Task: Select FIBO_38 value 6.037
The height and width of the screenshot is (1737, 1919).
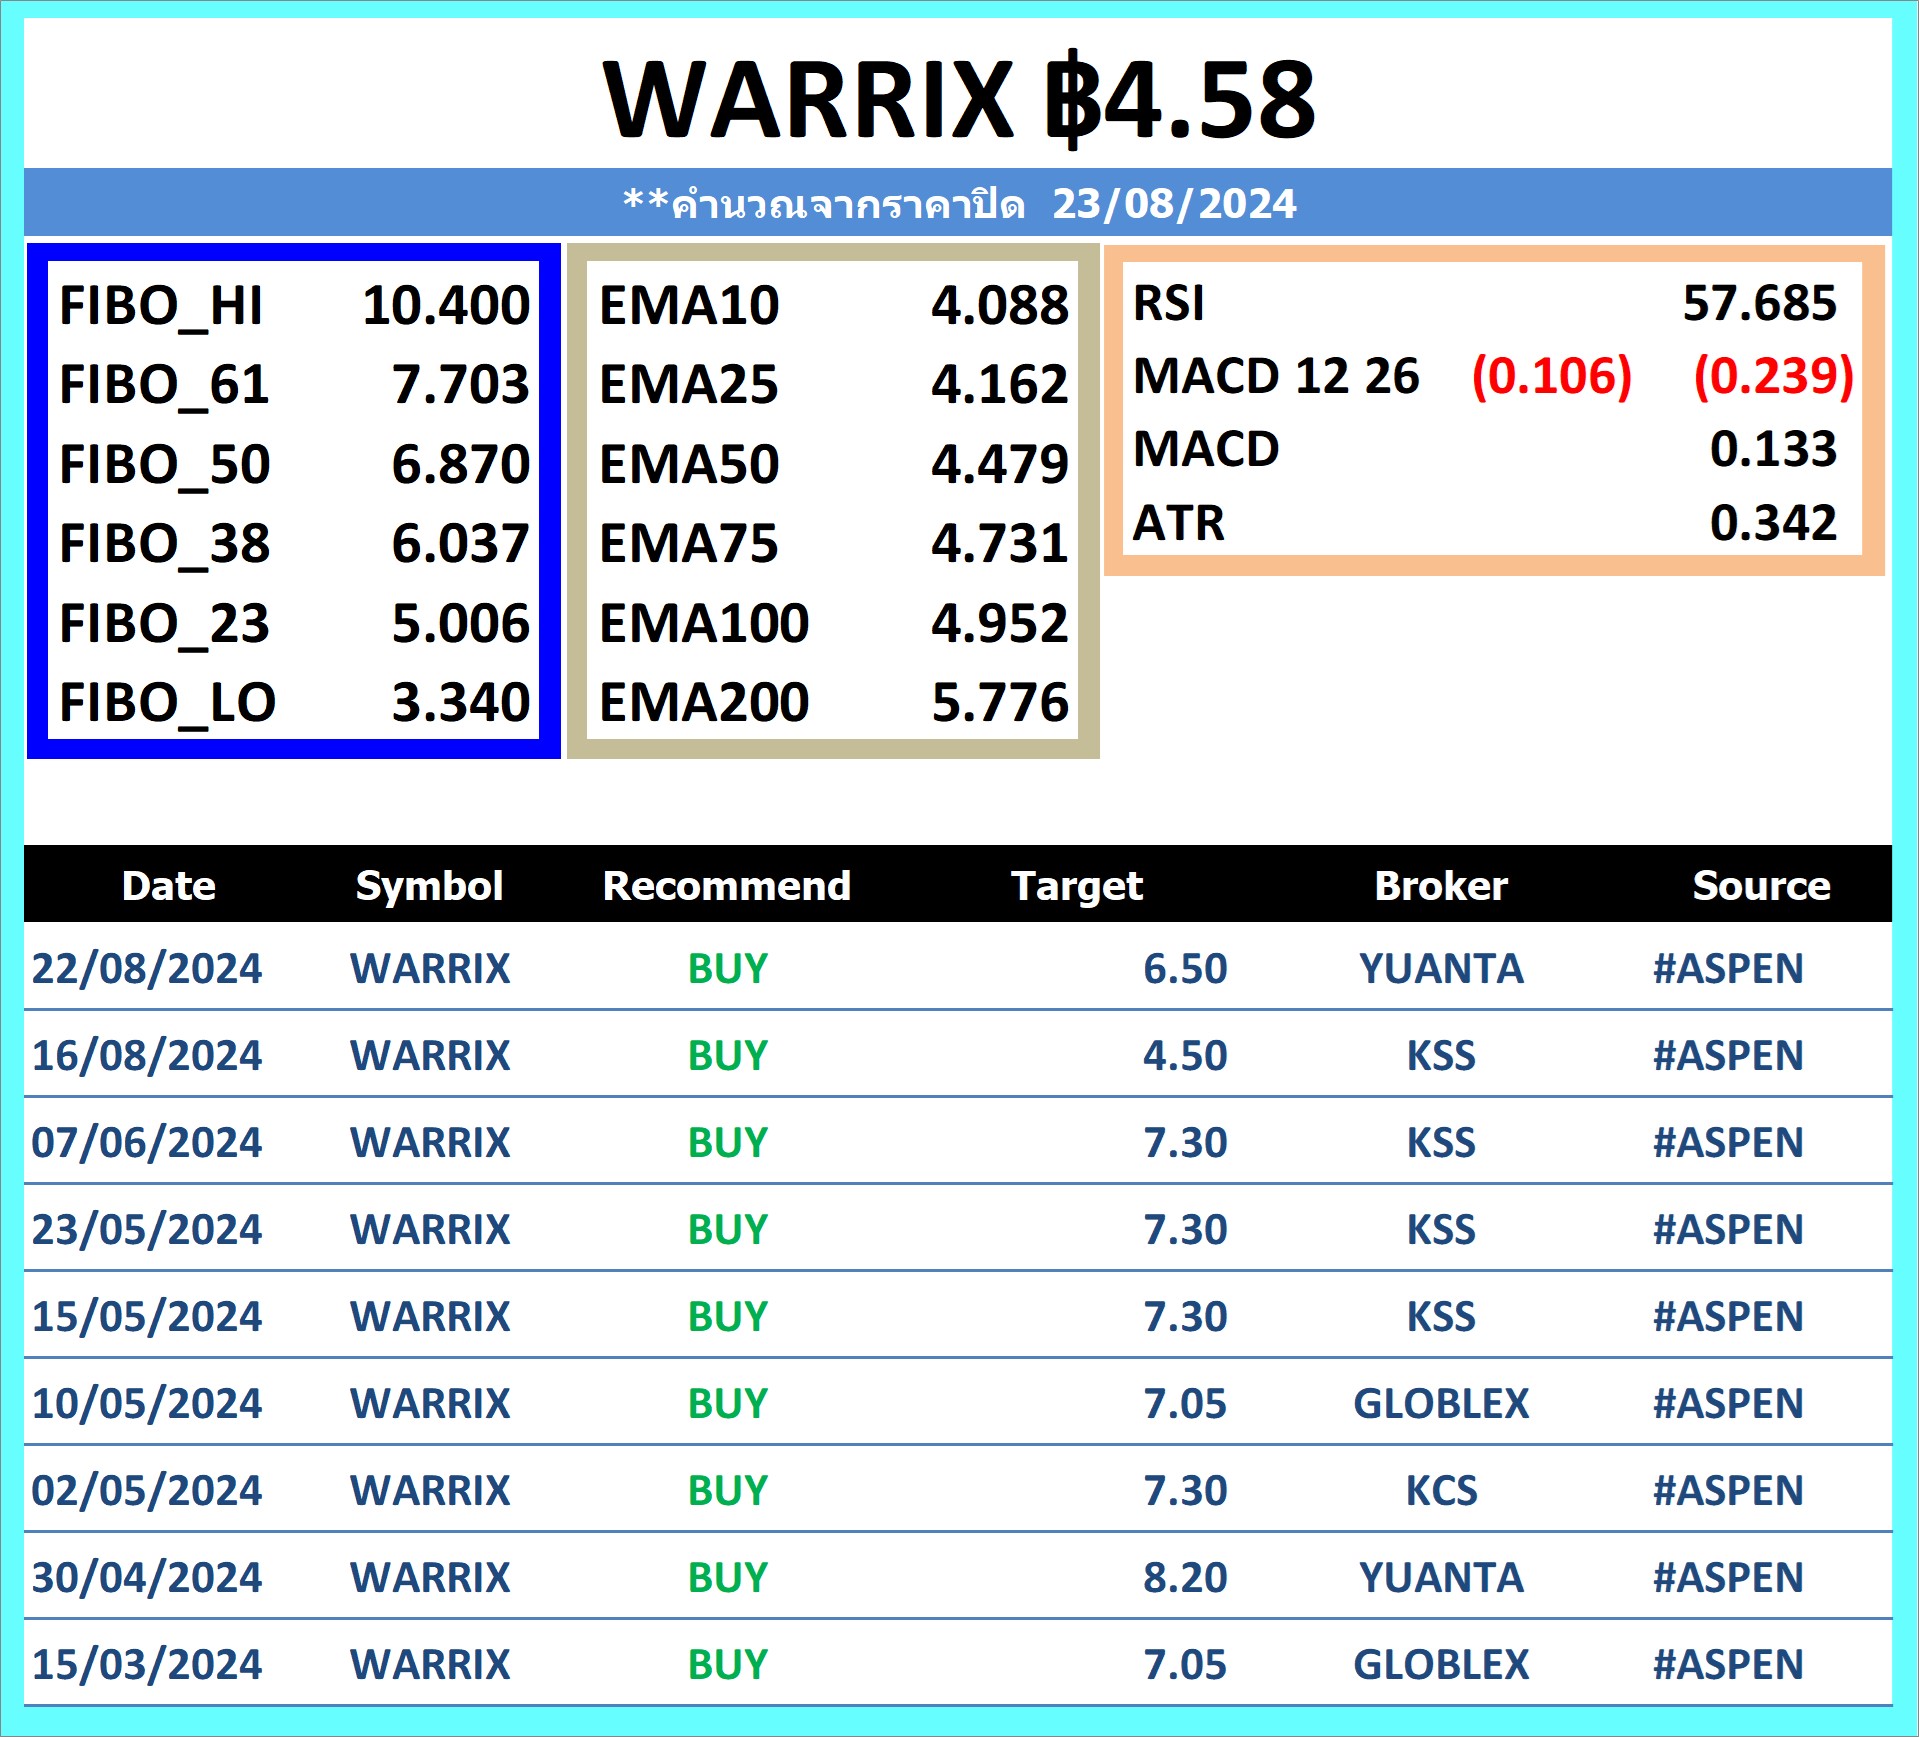Action: (460, 544)
